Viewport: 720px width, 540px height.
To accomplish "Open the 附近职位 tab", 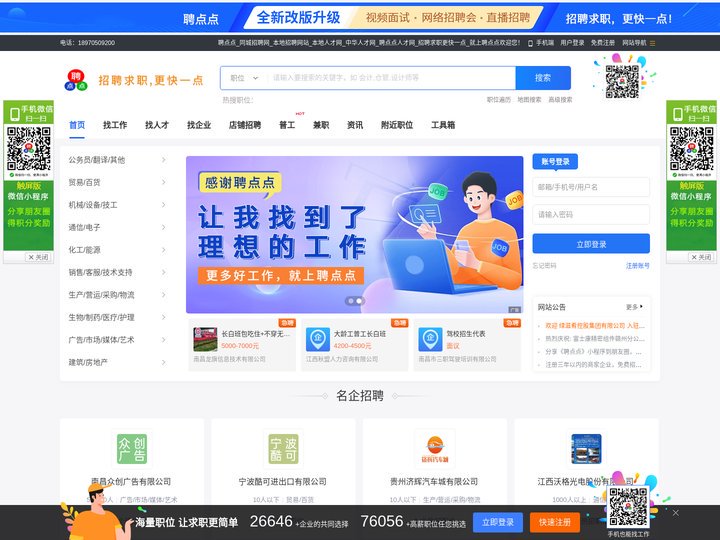I will click(x=397, y=125).
